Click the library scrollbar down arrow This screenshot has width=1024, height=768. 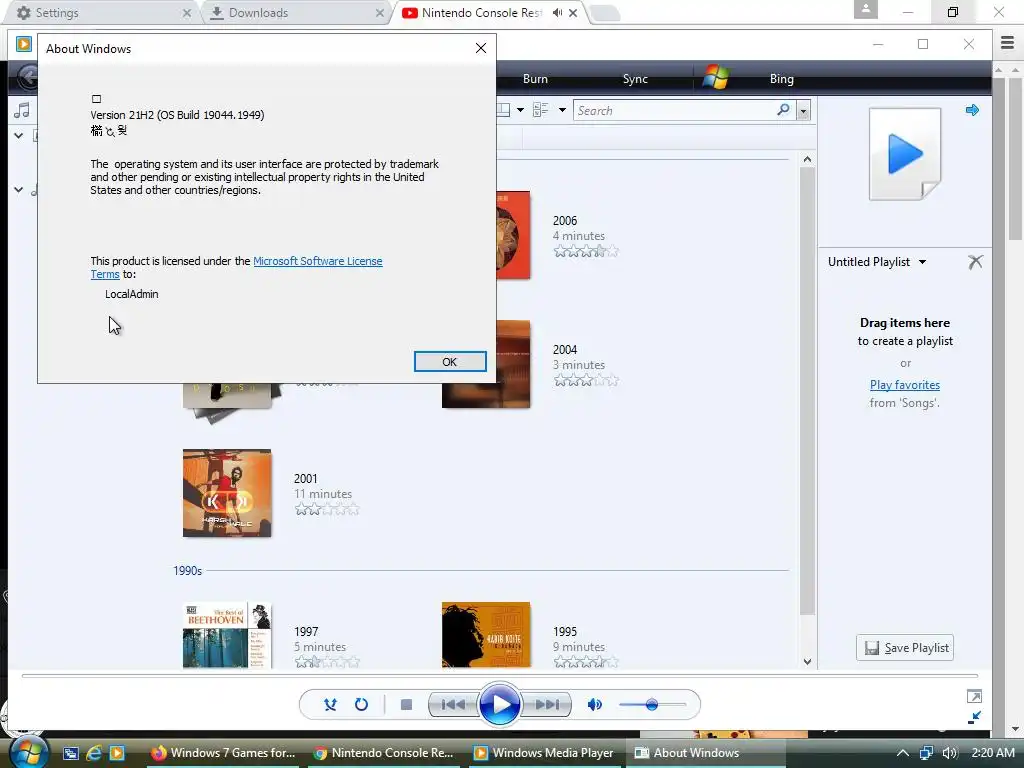point(807,662)
